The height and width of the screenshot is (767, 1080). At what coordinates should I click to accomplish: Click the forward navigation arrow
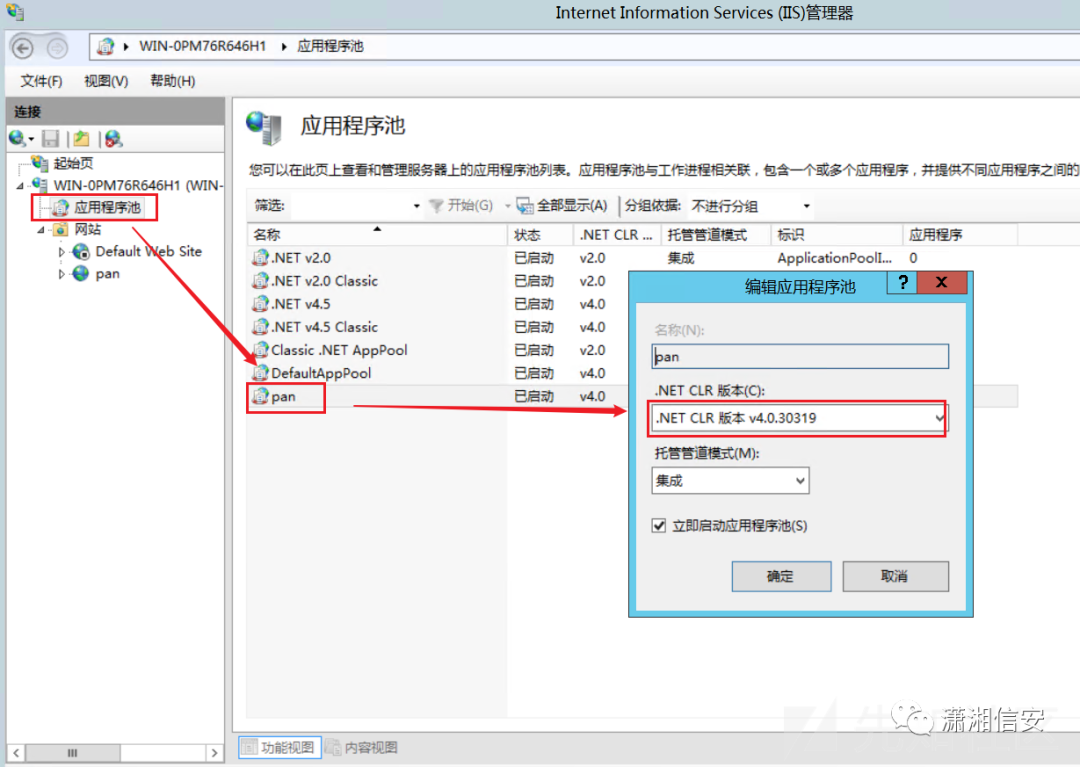click(x=58, y=46)
